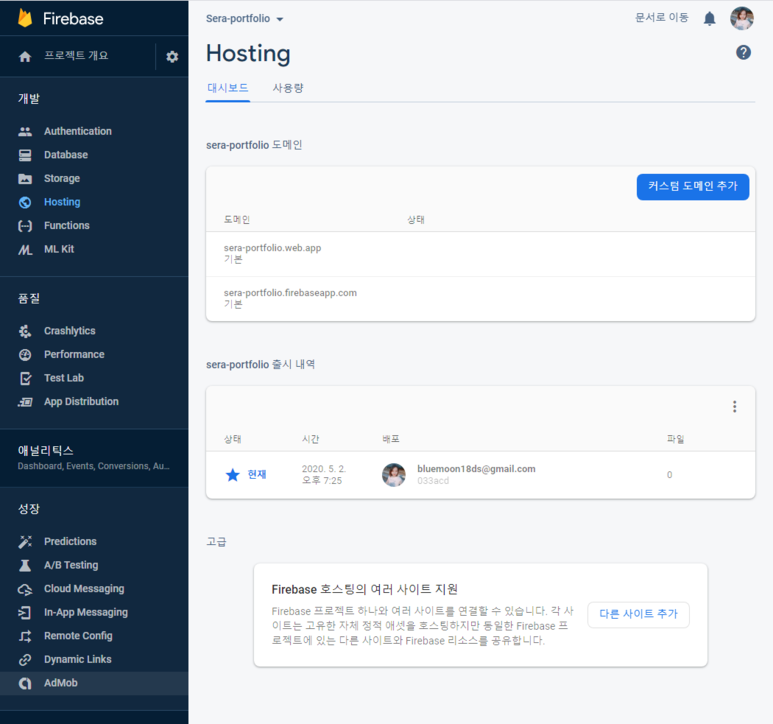Click the AdMob icon

point(25,684)
